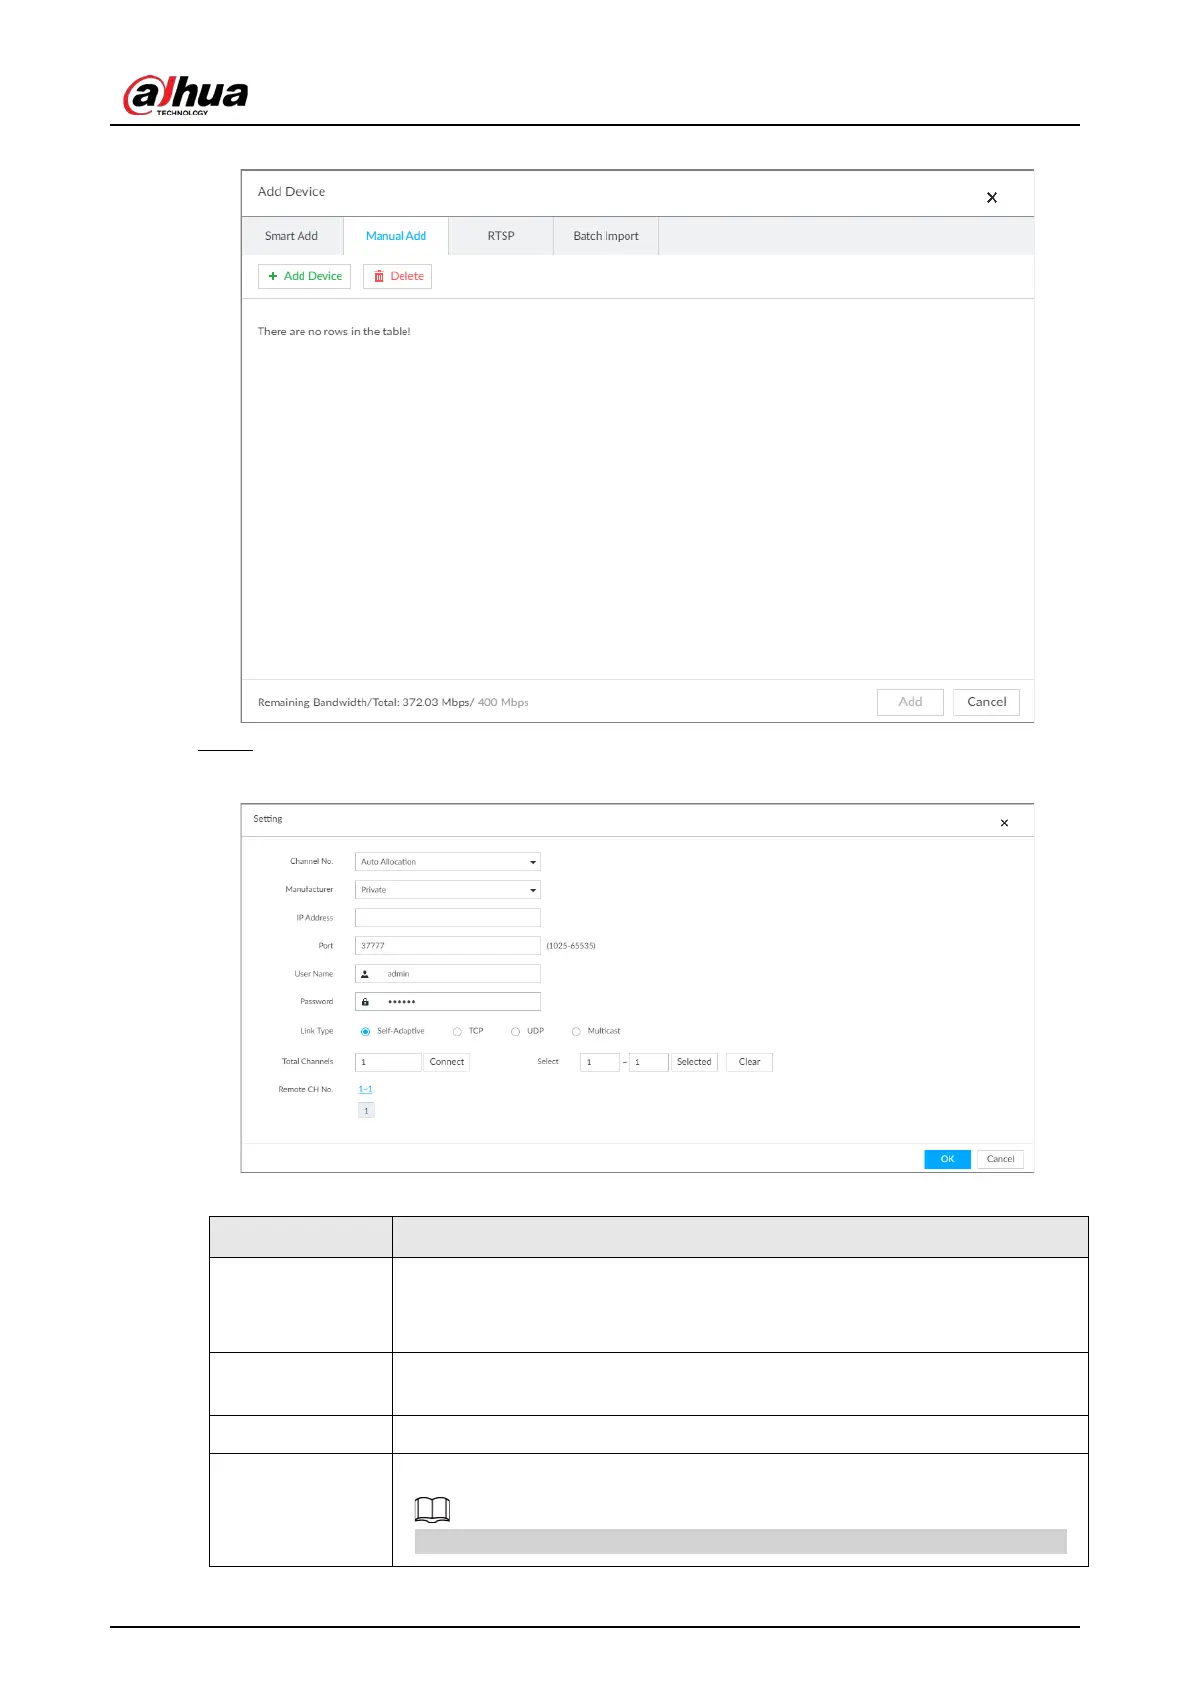
Task: Click the Password field
Action: [448, 1001]
